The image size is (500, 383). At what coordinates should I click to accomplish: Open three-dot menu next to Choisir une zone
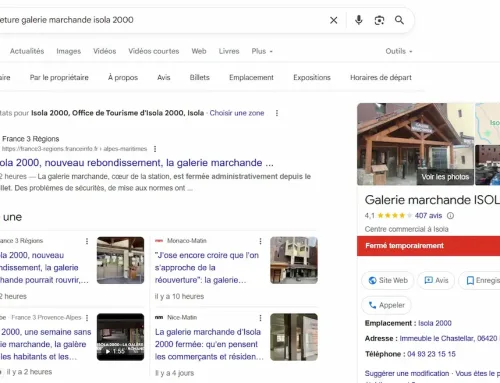click(277, 113)
